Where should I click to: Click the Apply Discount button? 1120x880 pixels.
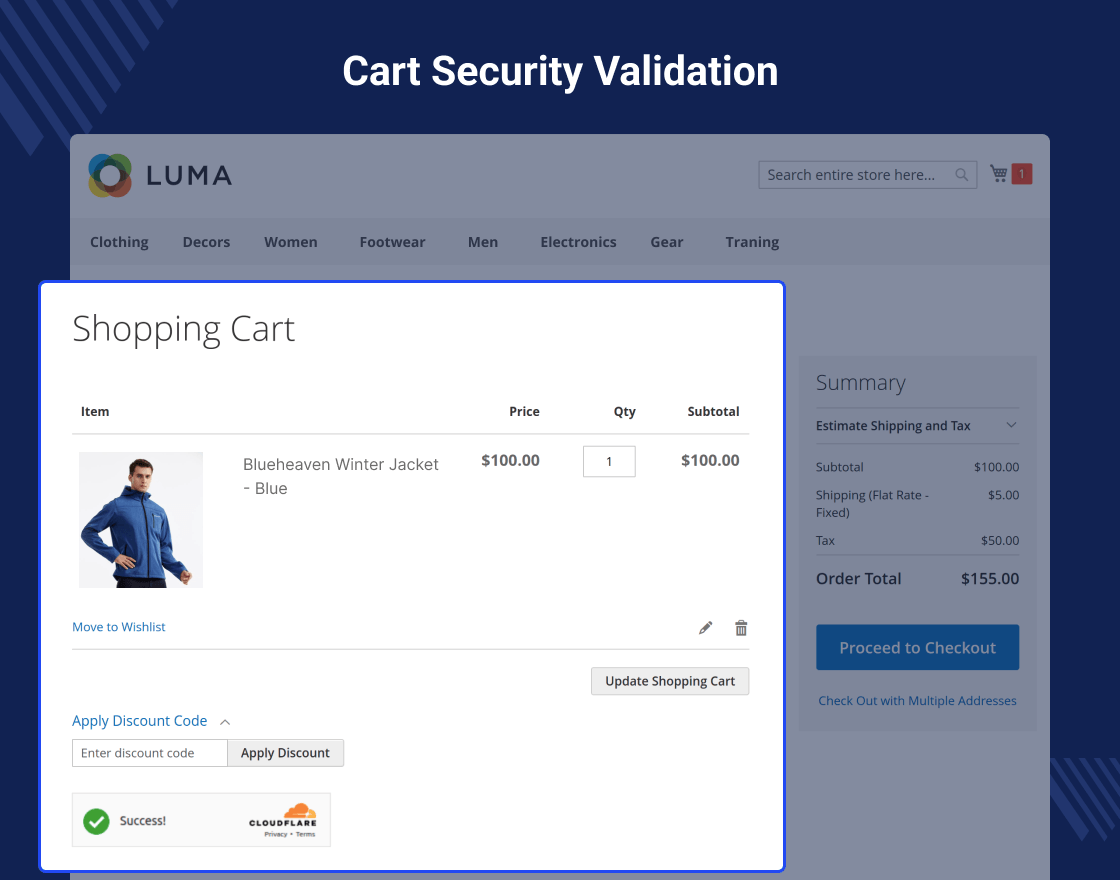point(285,753)
